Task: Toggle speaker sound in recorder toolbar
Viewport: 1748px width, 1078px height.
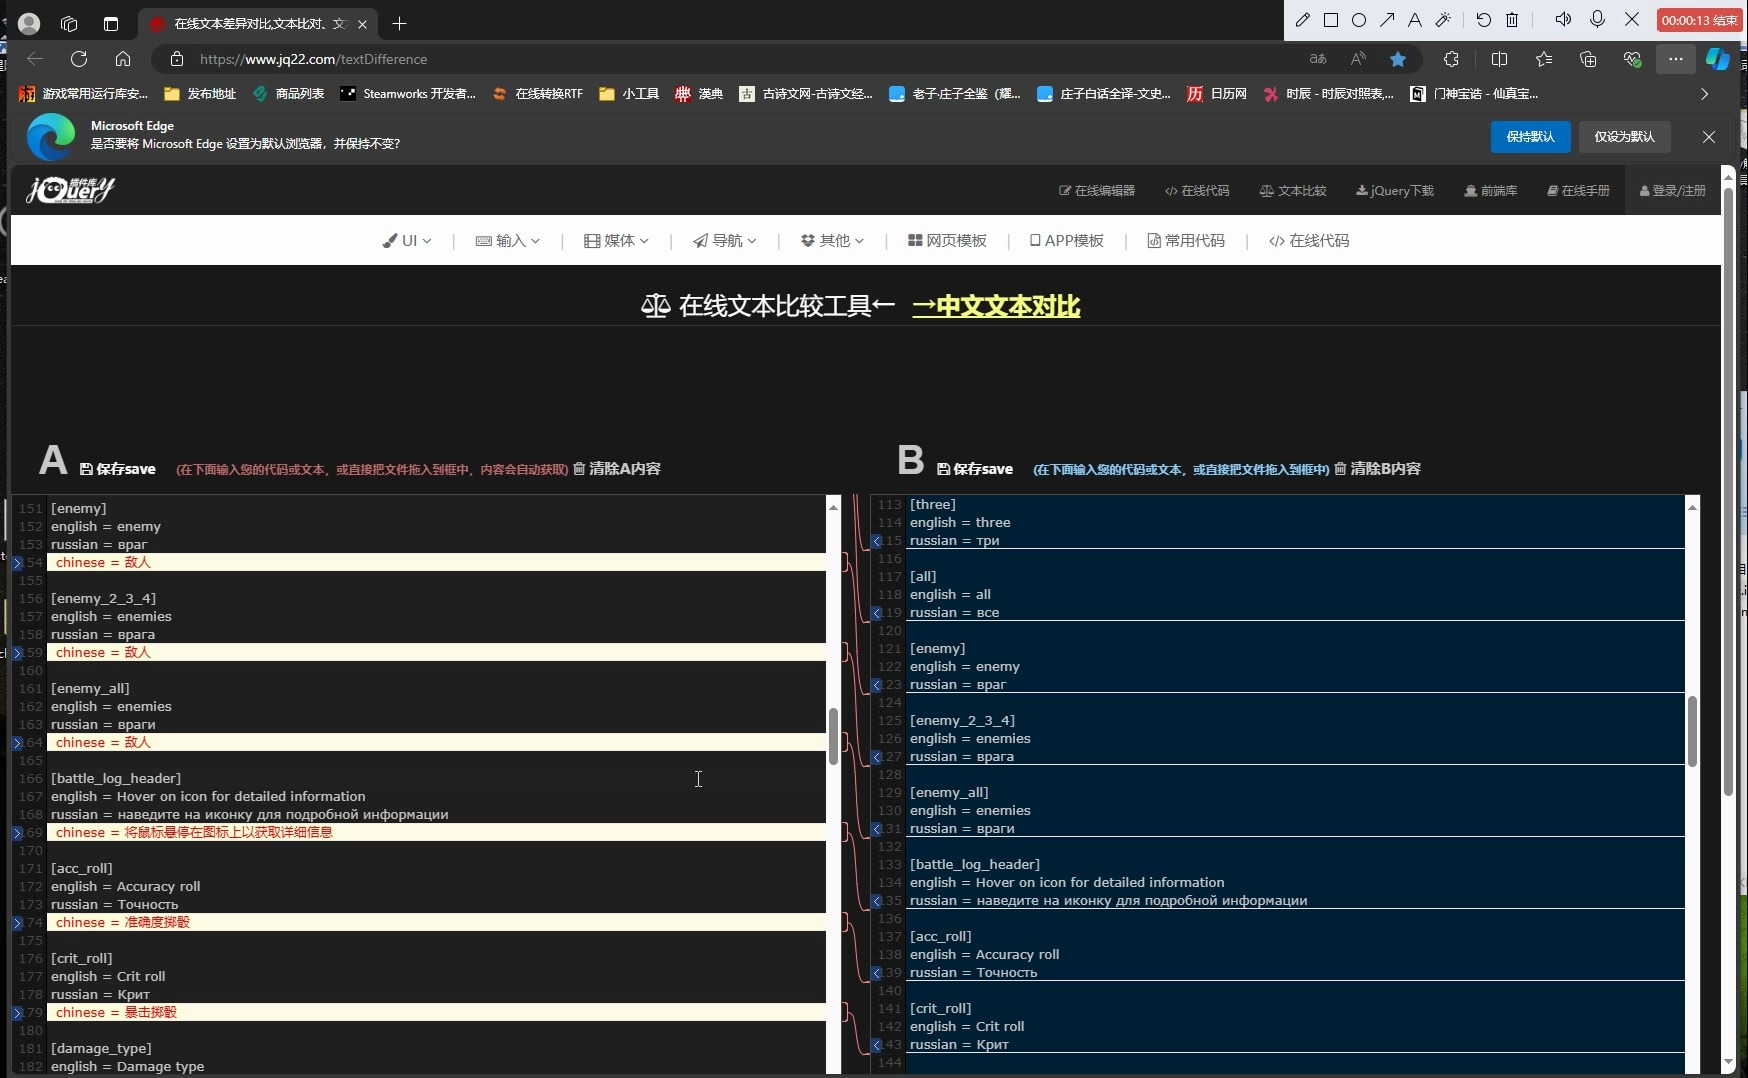Action: 1563,19
